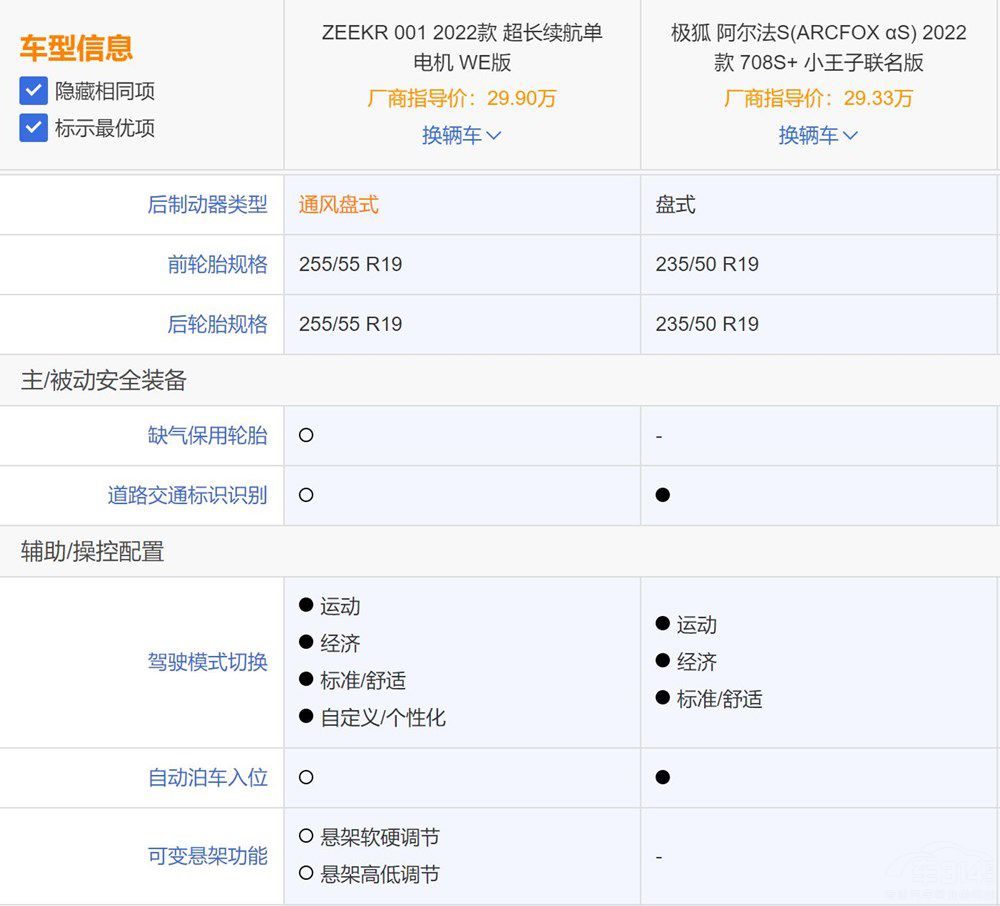Click the chevron beside the left 换辆车 link
Viewport: 1000px width, 906px height.
pos(496,135)
